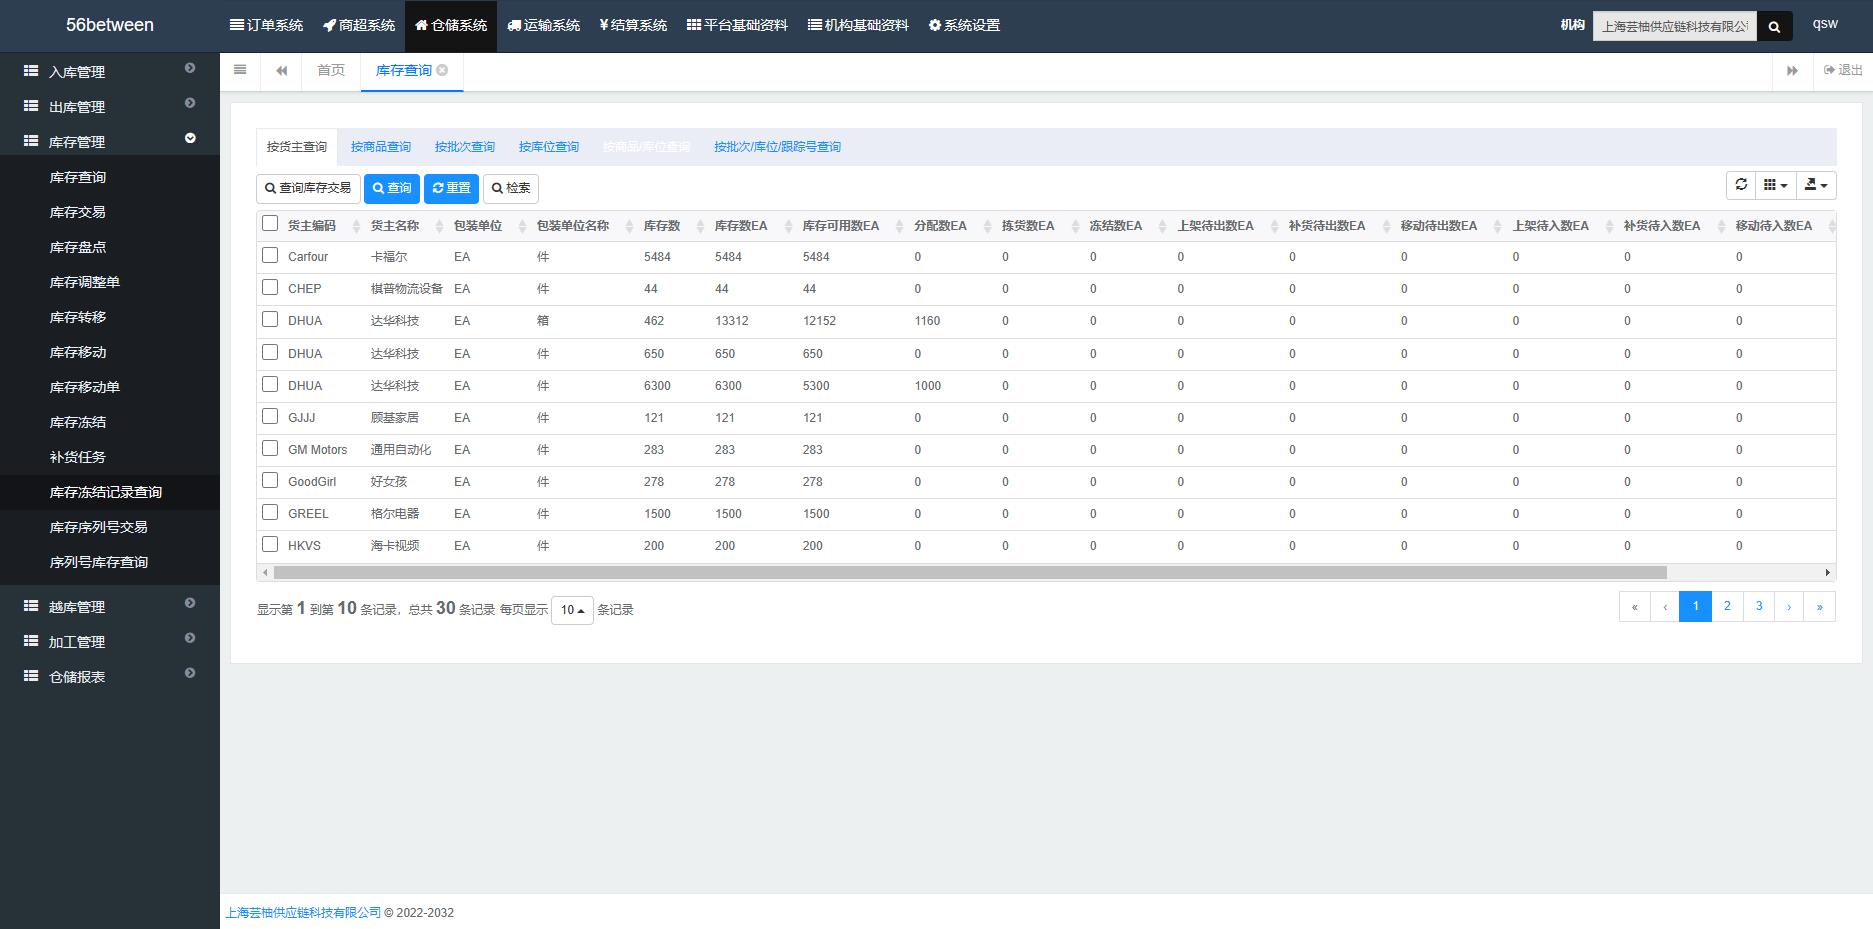
Task: Click the 出库管理 list icon
Action: coord(31,106)
